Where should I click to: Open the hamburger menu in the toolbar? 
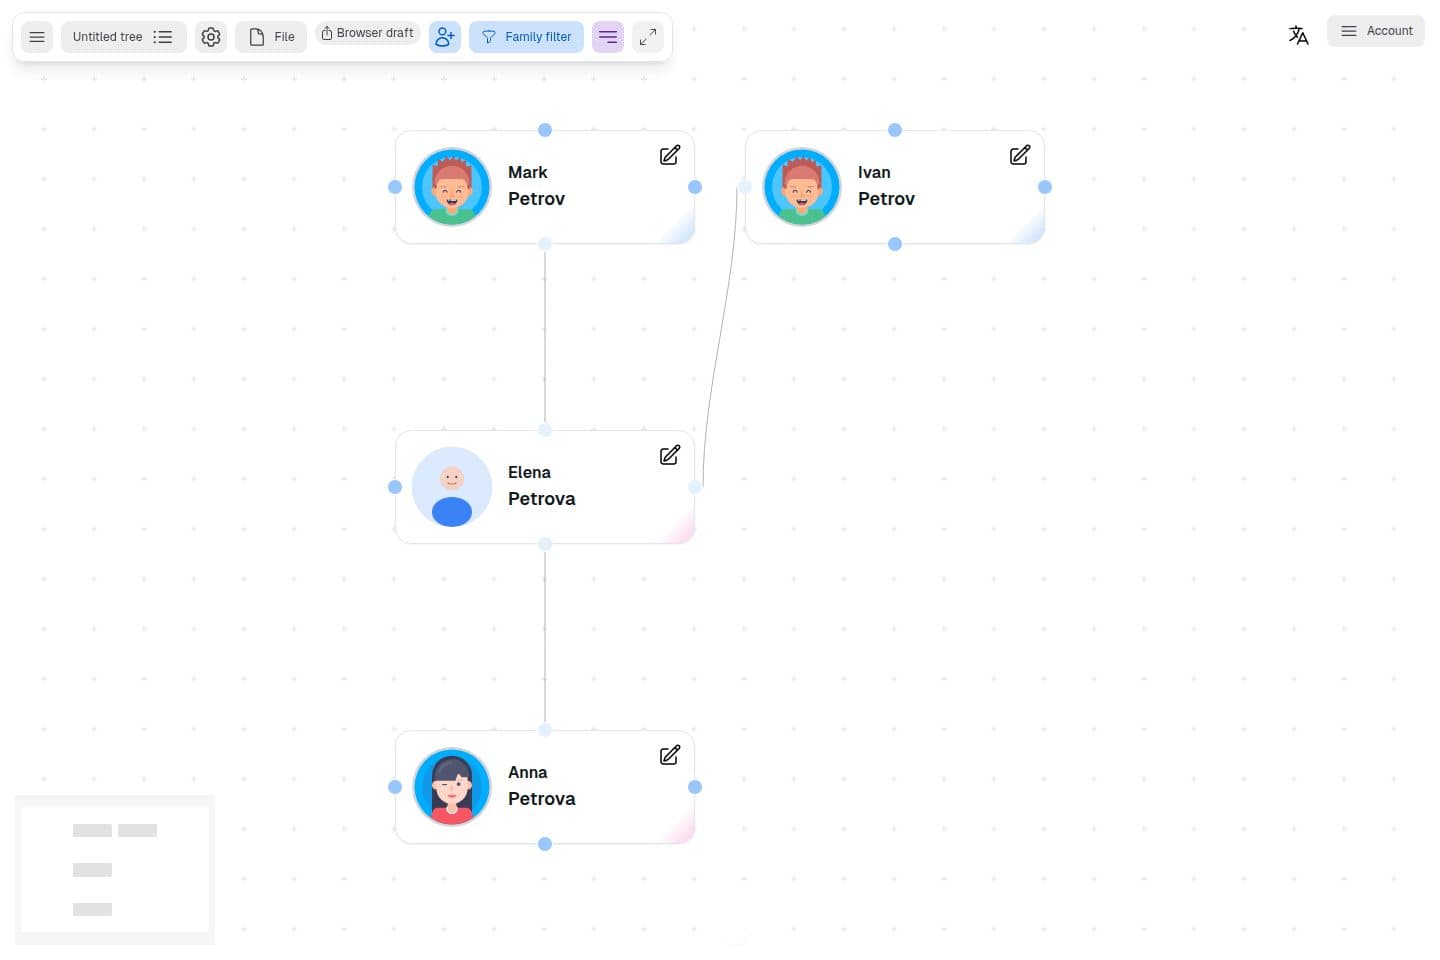37,37
